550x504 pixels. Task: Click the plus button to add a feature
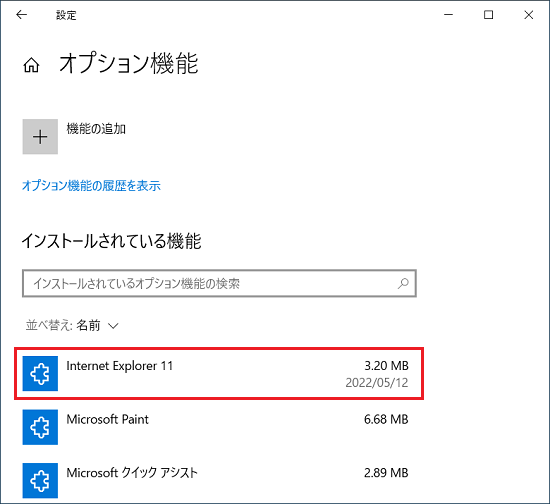pyautogui.click(x=40, y=136)
